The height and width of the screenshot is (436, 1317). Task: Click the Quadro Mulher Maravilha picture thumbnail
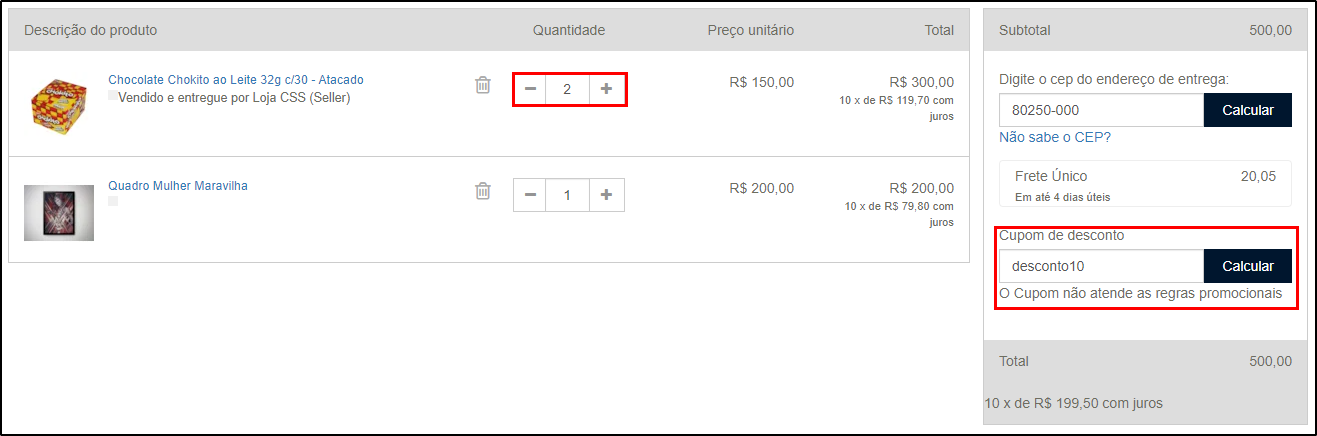tap(59, 213)
